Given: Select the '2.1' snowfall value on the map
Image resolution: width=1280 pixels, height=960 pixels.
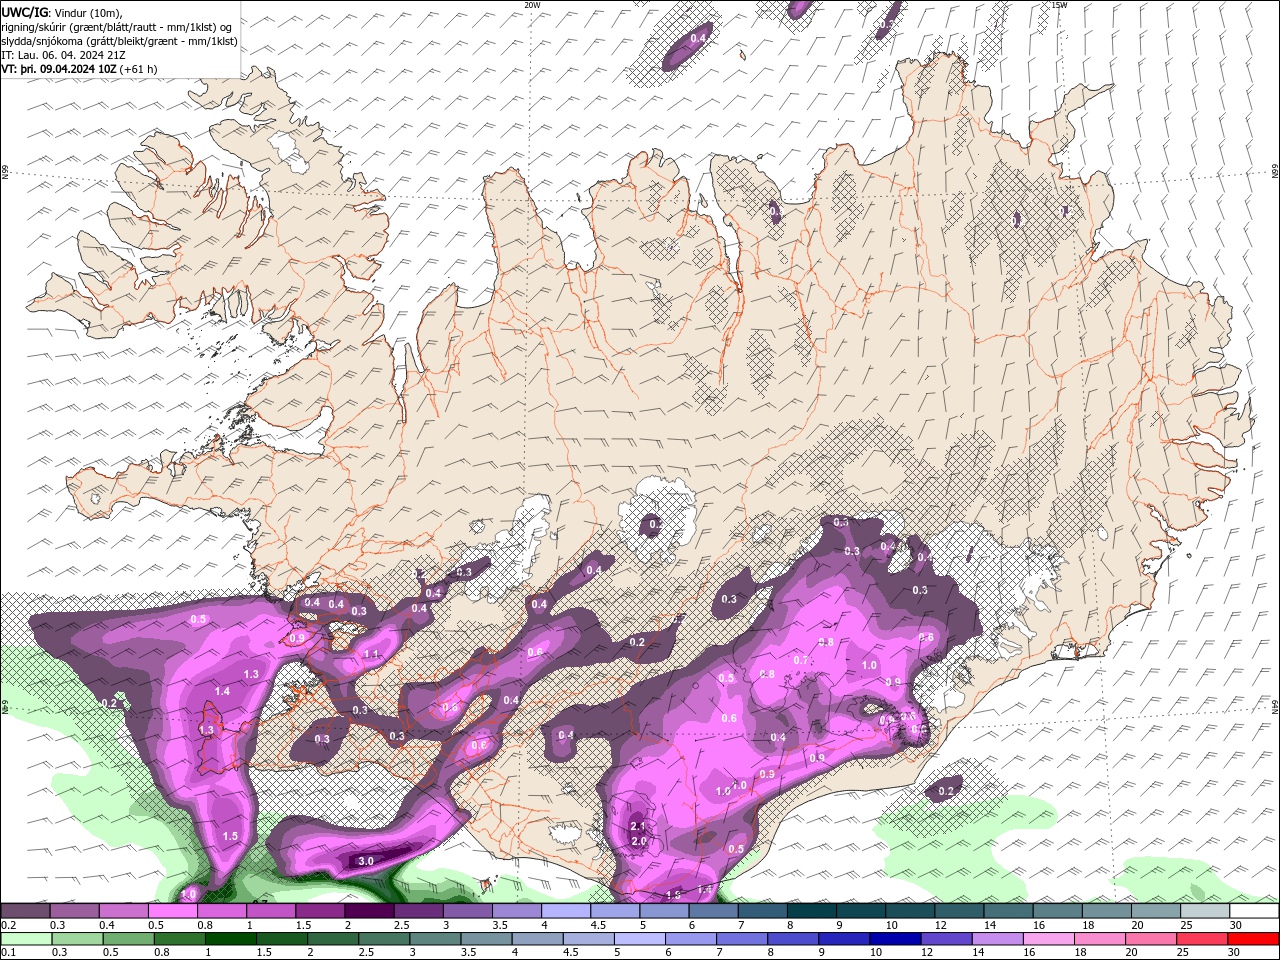Looking at the screenshot, I should tap(638, 827).
